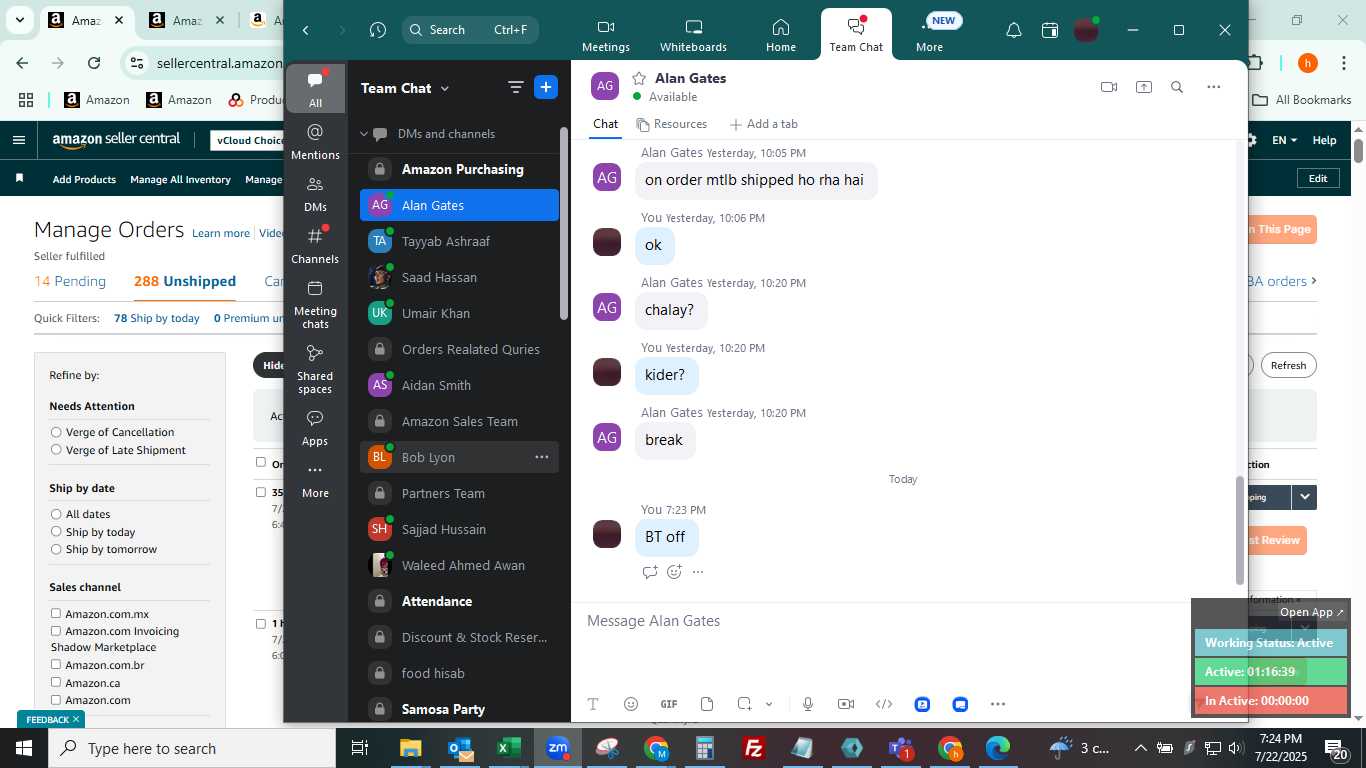This screenshot has width=1366, height=768.
Task: Select Verge of Late Shipment option
Action: pyautogui.click(x=56, y=450)
